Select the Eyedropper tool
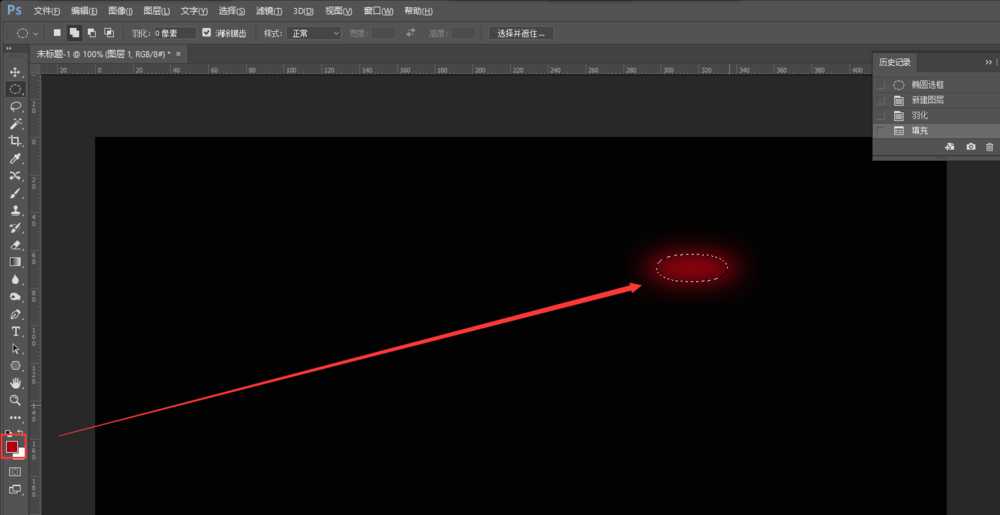 pyautogui.click(x=15, y=158)
